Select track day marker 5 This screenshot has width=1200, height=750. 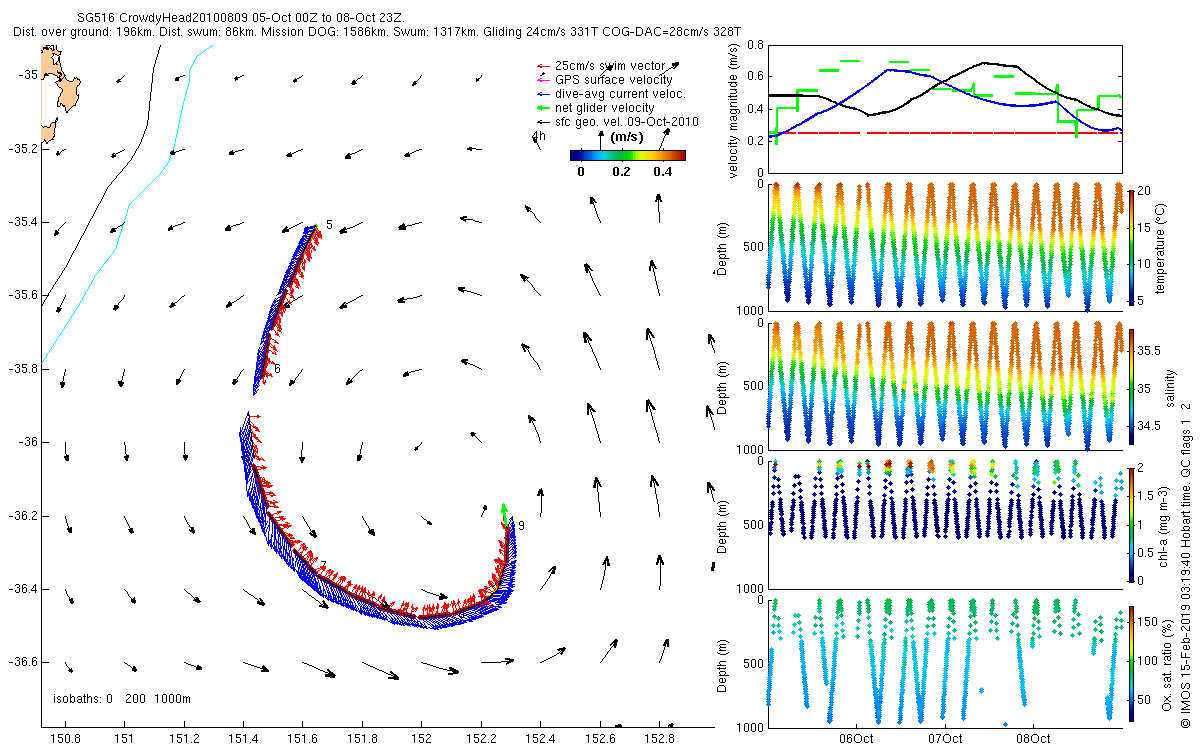click(329, 225)
